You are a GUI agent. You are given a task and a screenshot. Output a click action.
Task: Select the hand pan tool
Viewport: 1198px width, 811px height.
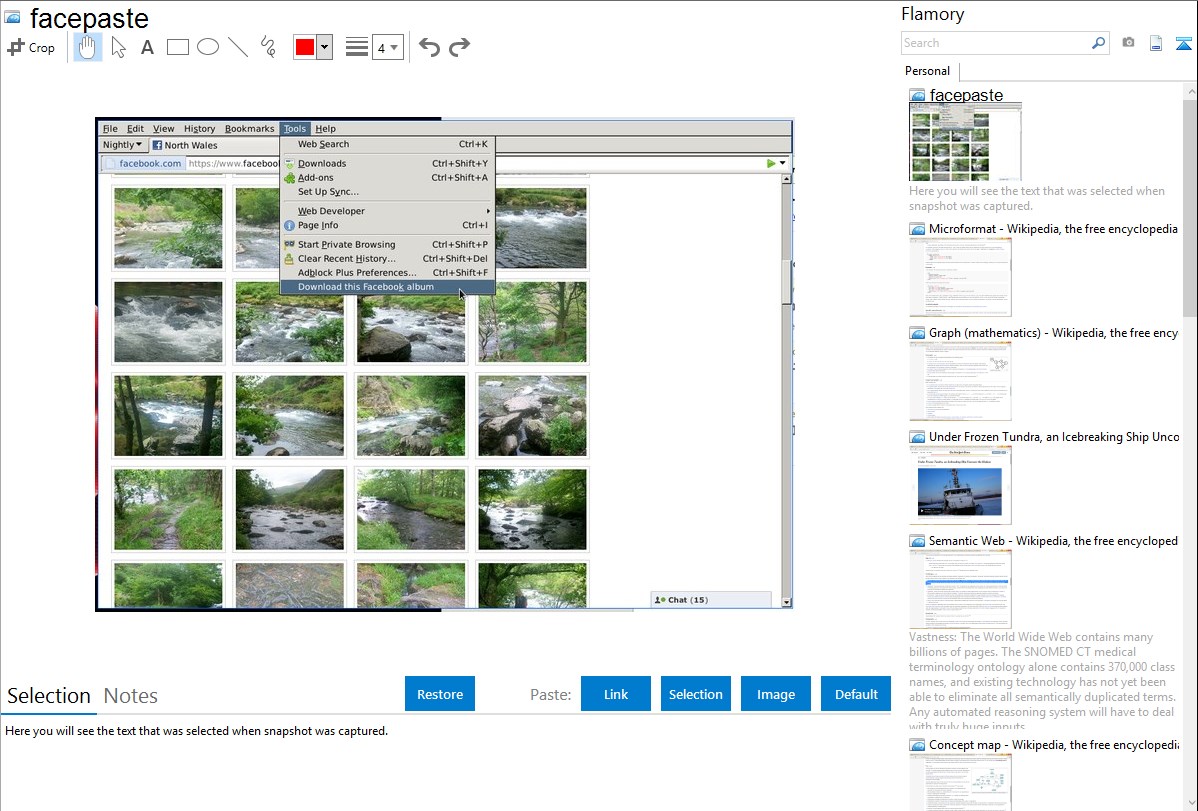pos(87,47)
